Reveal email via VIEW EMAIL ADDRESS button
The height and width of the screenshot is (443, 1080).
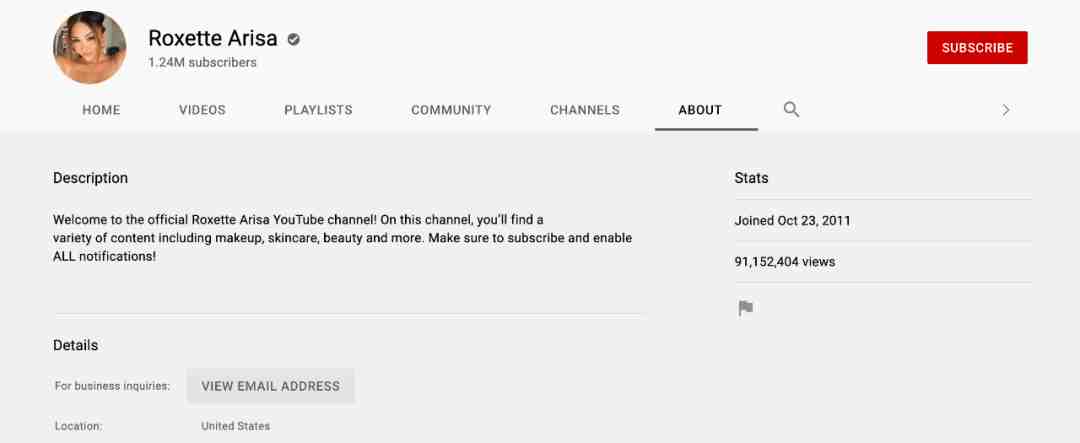point(271,386)
